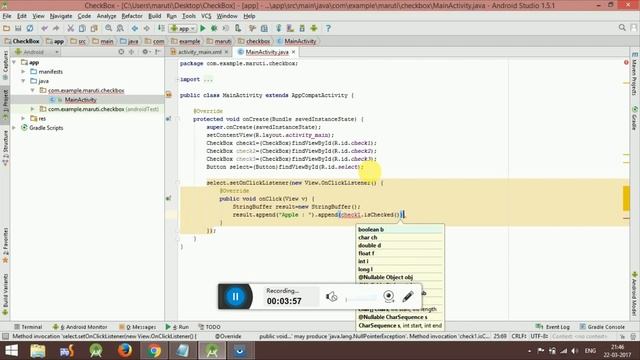The width and height of the screenshot is (640, 360).
Task: Expand the manifests folder
Action: click(24, 71)
